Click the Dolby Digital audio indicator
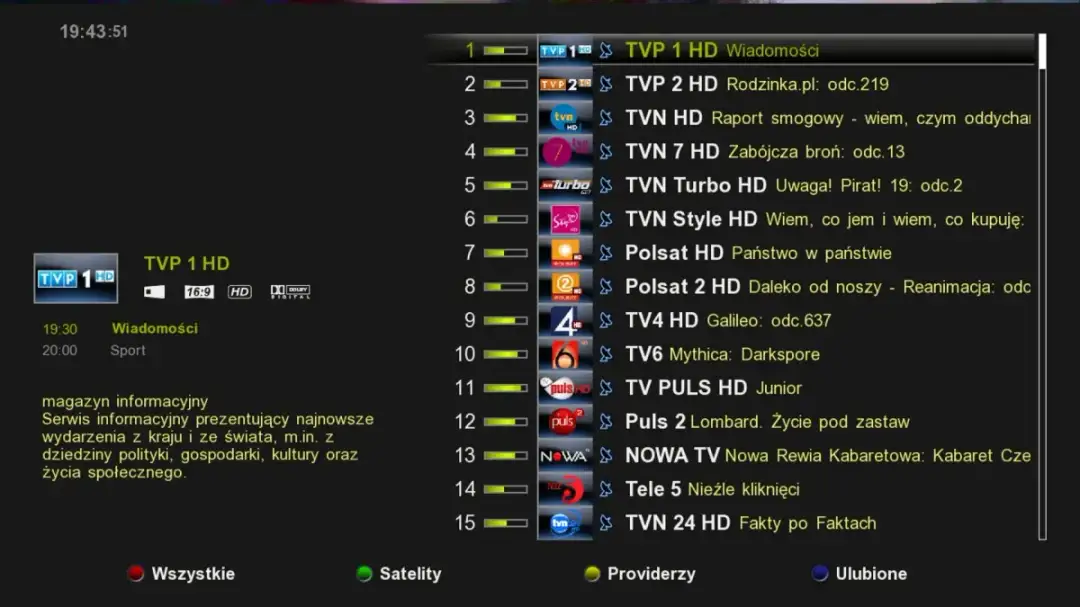 [290, 292]
